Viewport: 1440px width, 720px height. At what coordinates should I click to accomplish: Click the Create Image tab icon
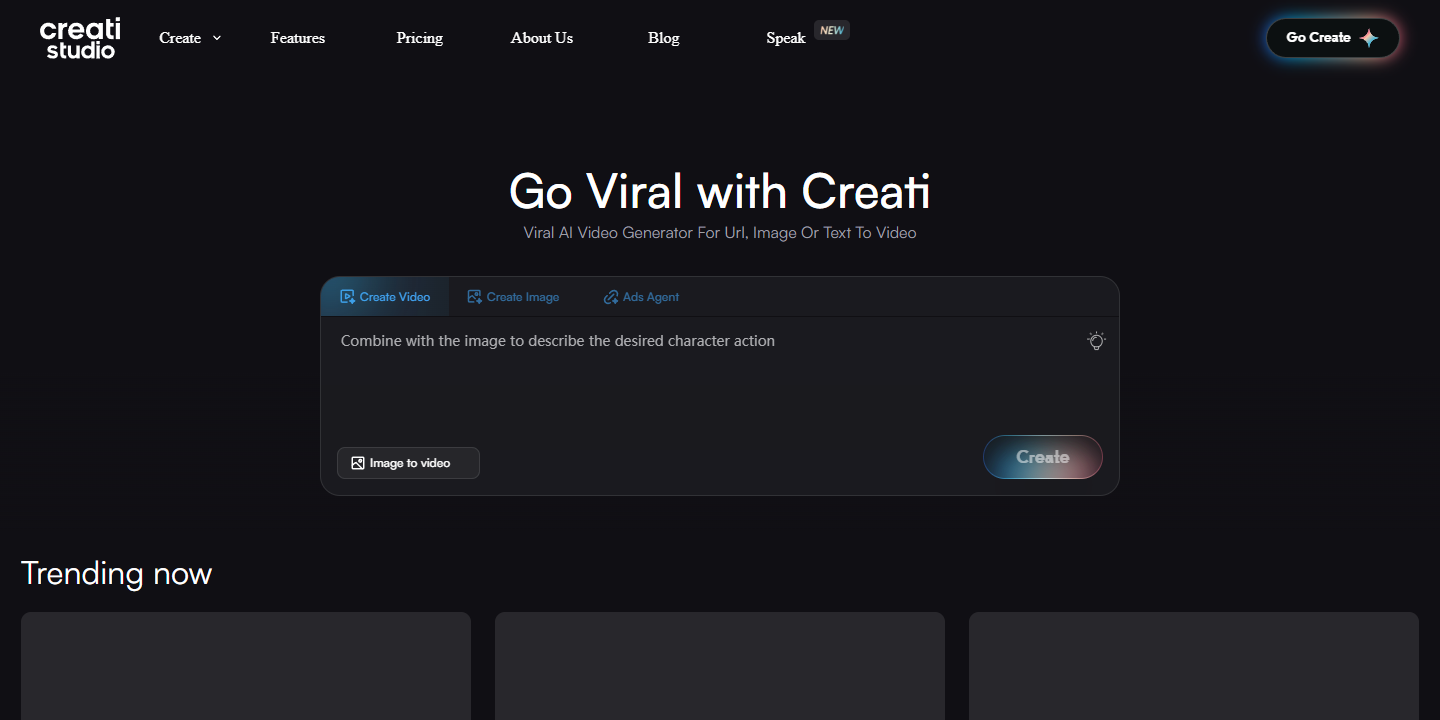pyautogui.click(x=475, y=297)
